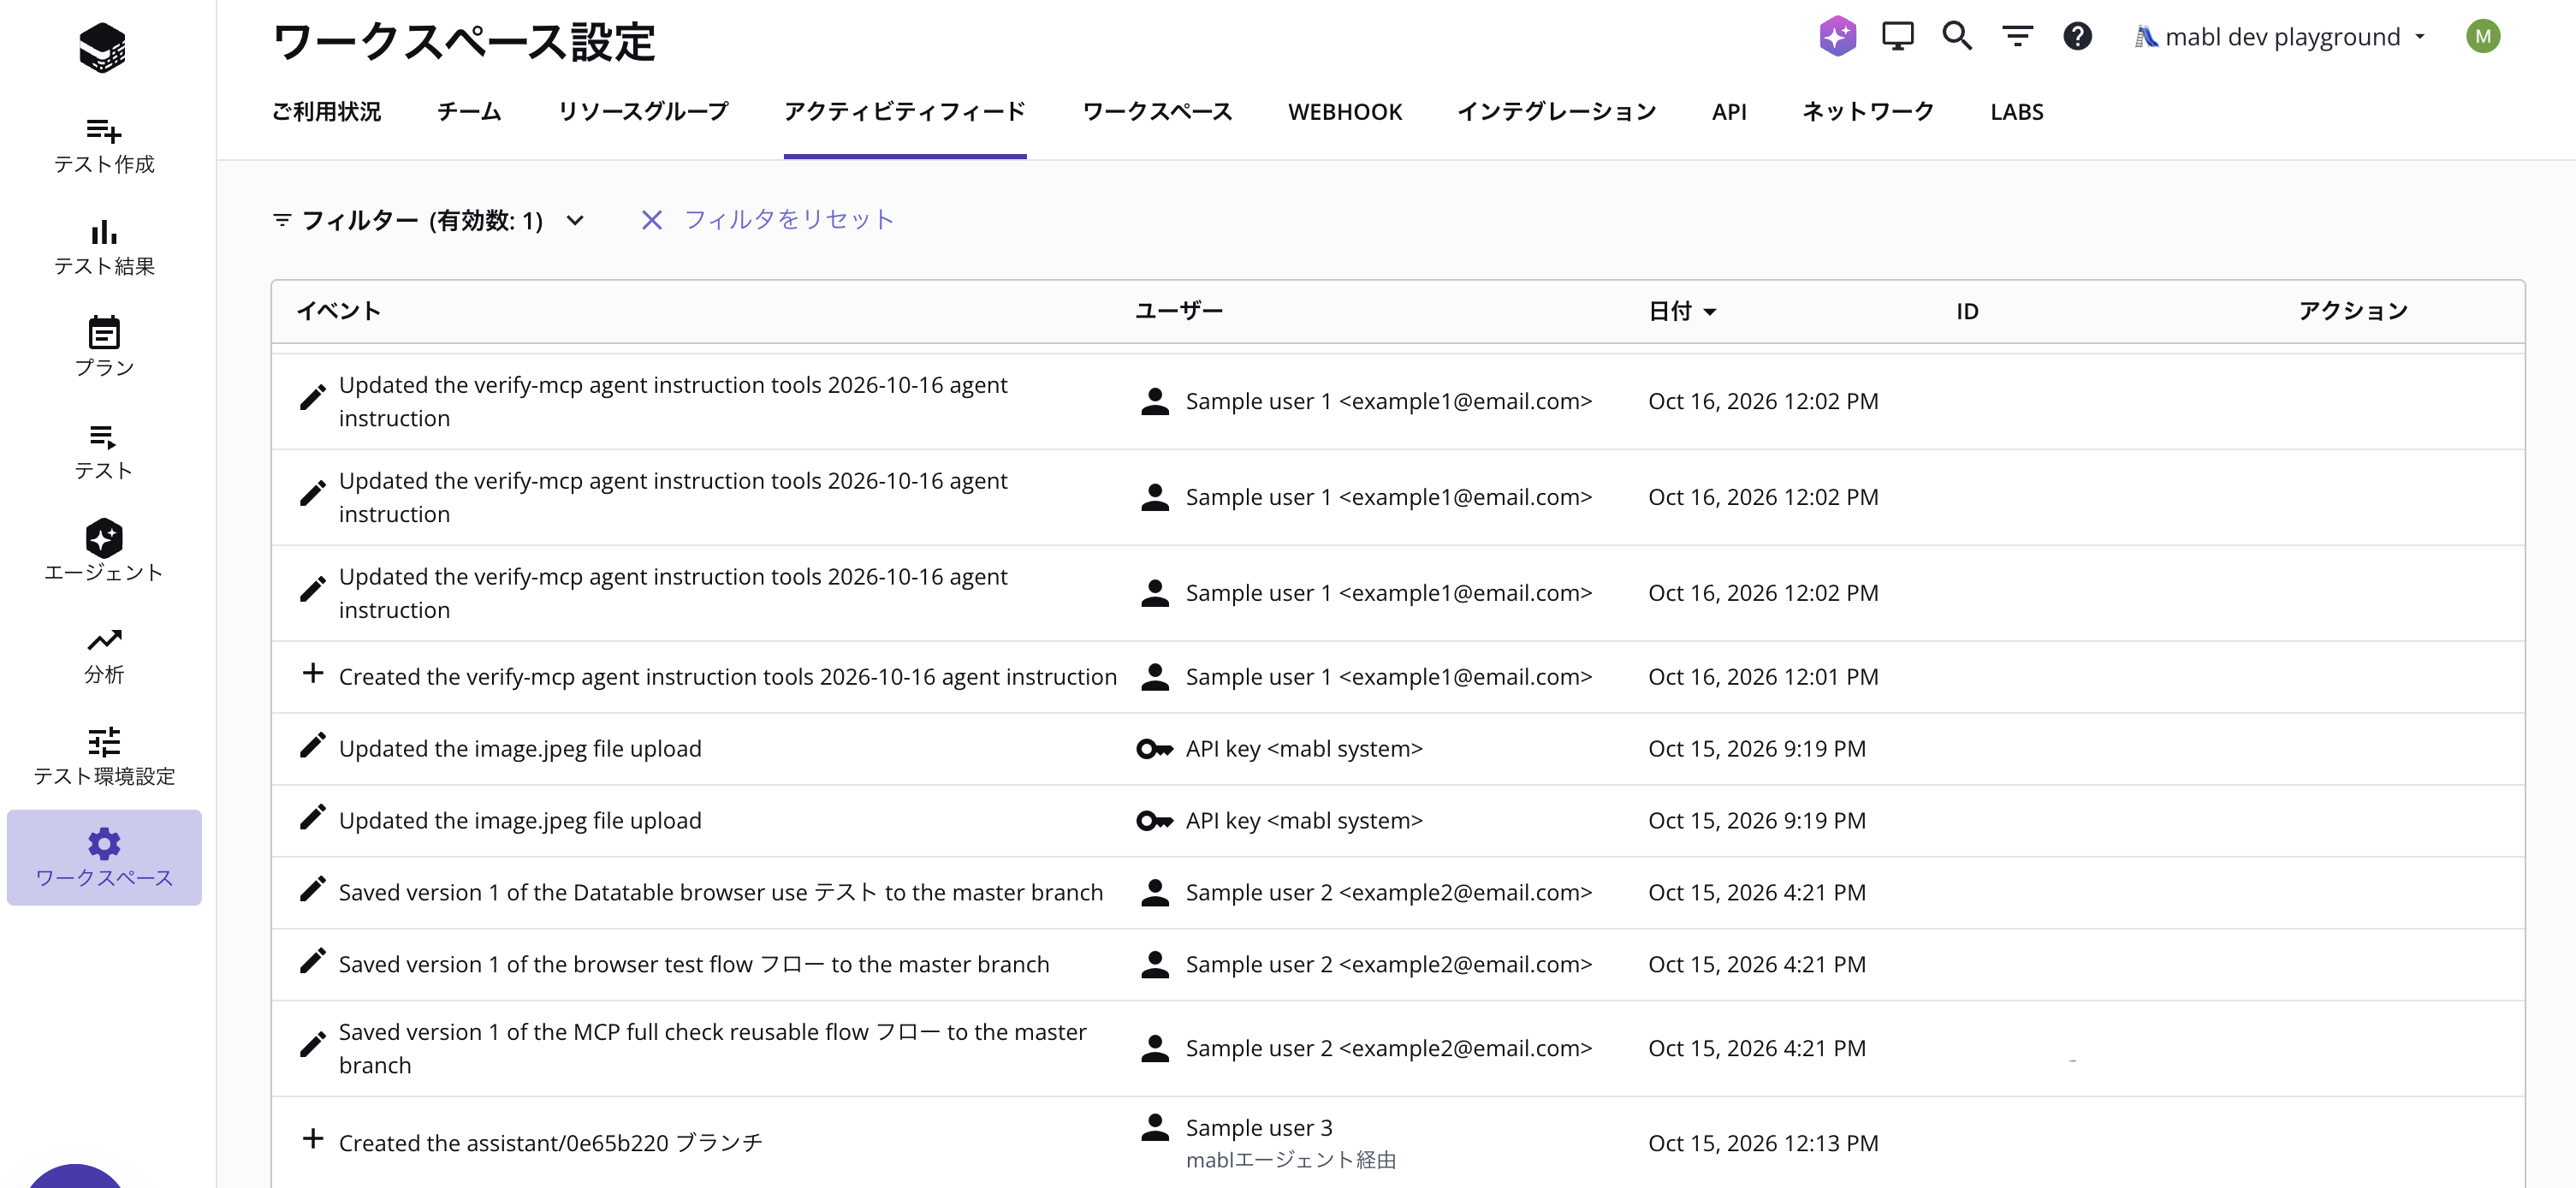Expand mabl dev playground workspace dropdown
Viewport: 2576px width, 1188px height.
tap(2280, 37)
